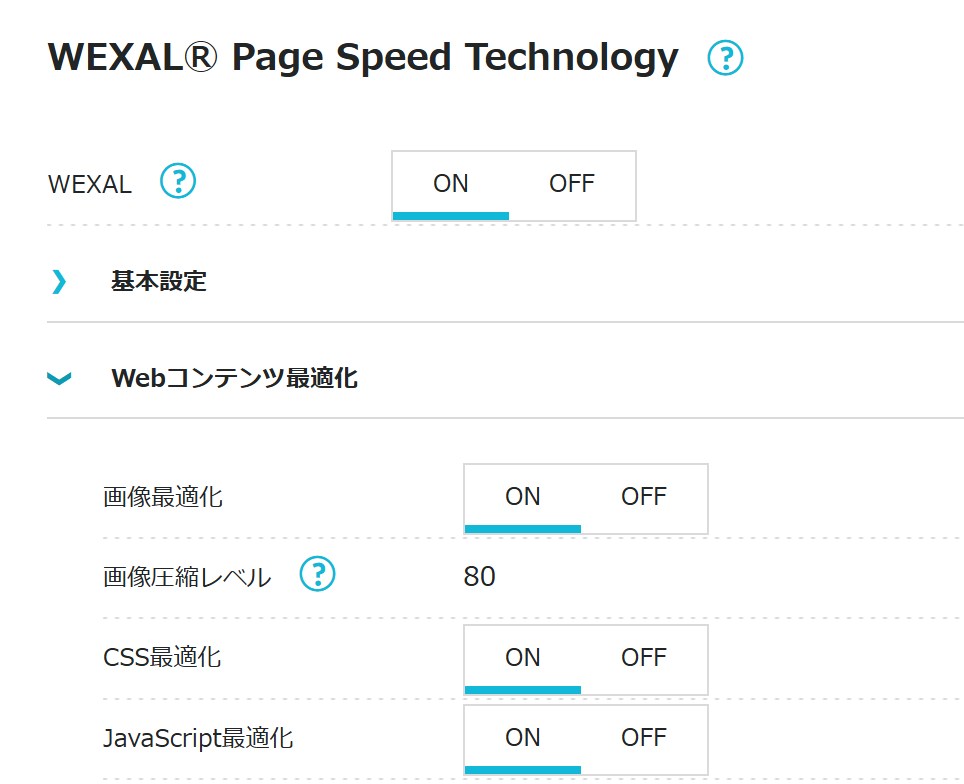
Task: Click help icon beside WEXAL Page Speed Technology title
Action: click(x=725, y=59)
